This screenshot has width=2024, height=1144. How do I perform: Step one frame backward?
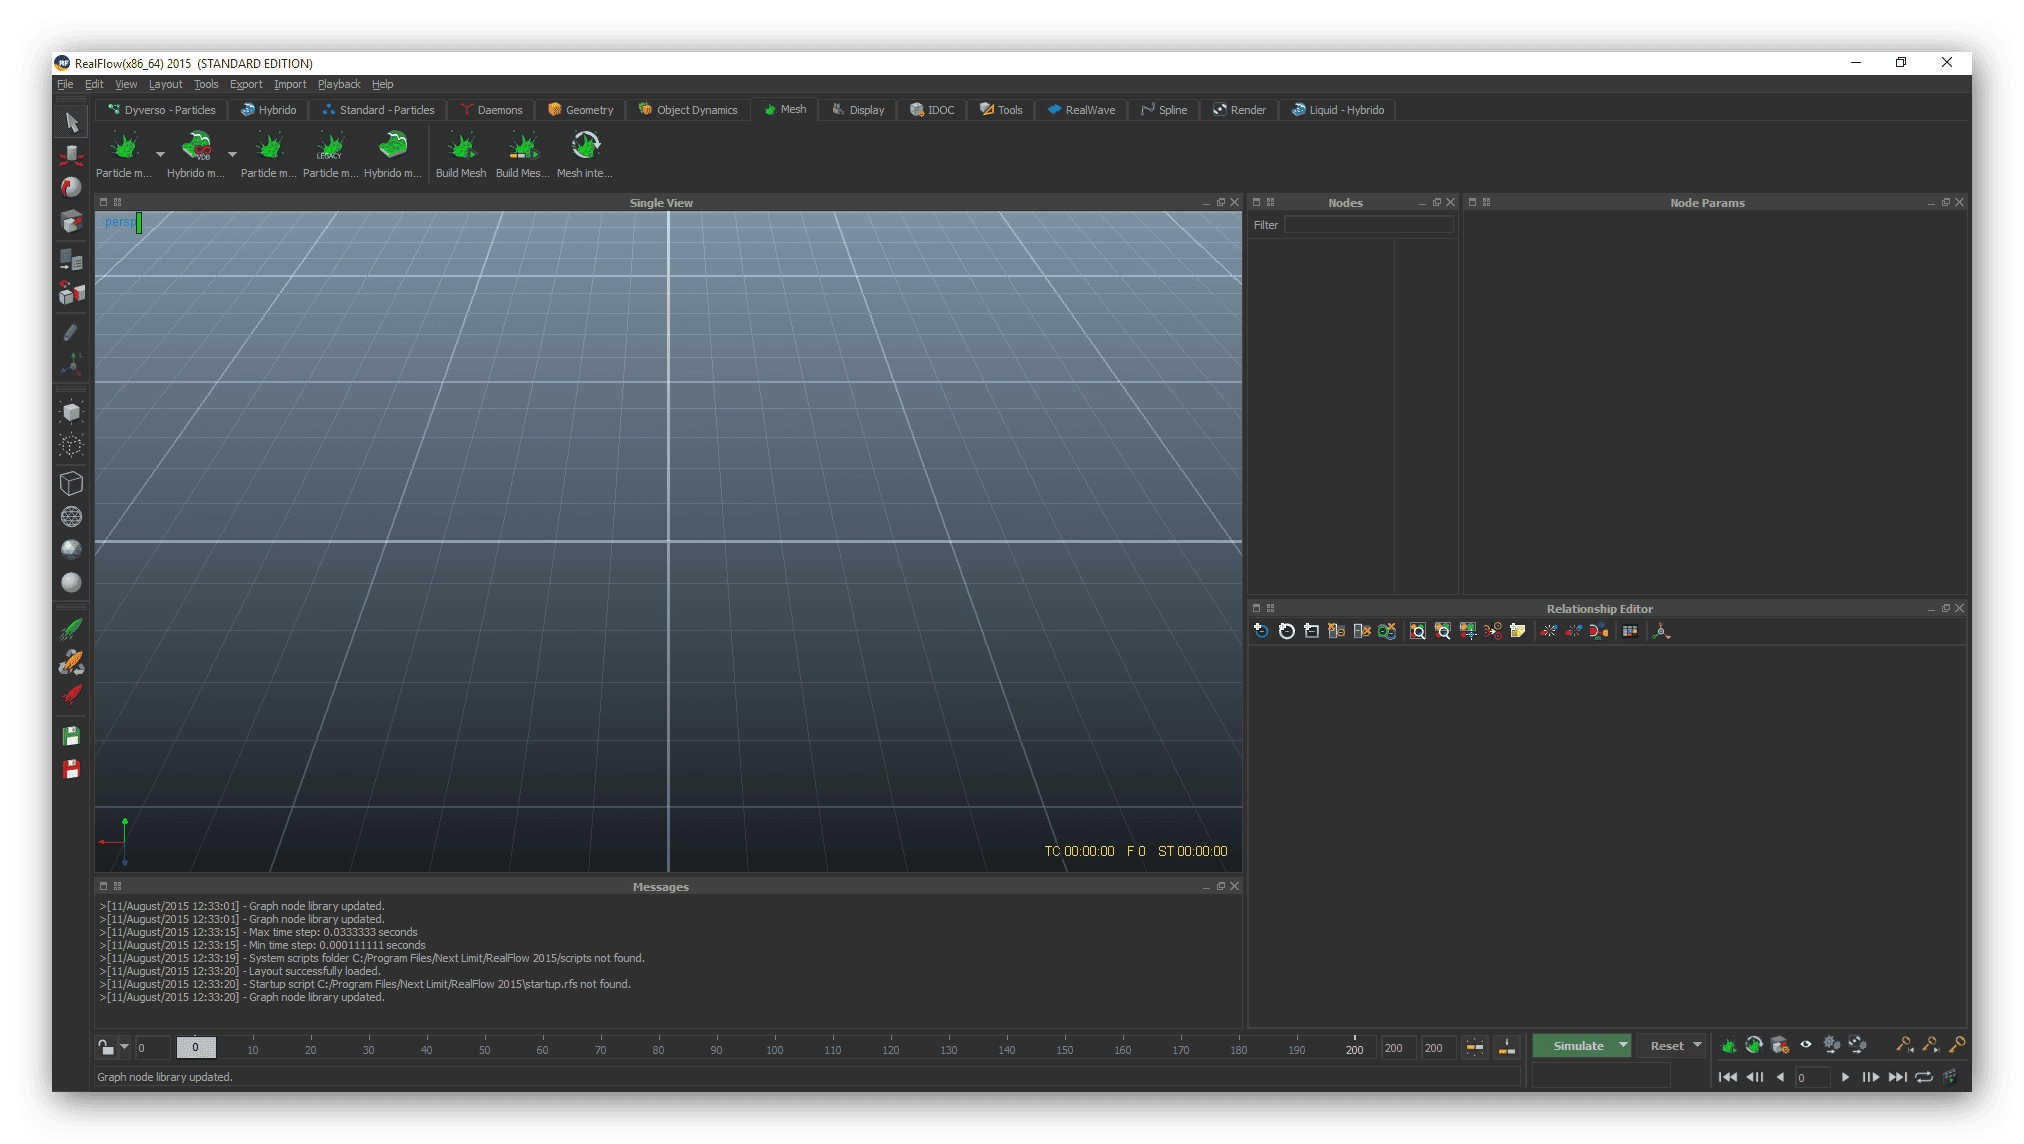pos(1755,1077)
